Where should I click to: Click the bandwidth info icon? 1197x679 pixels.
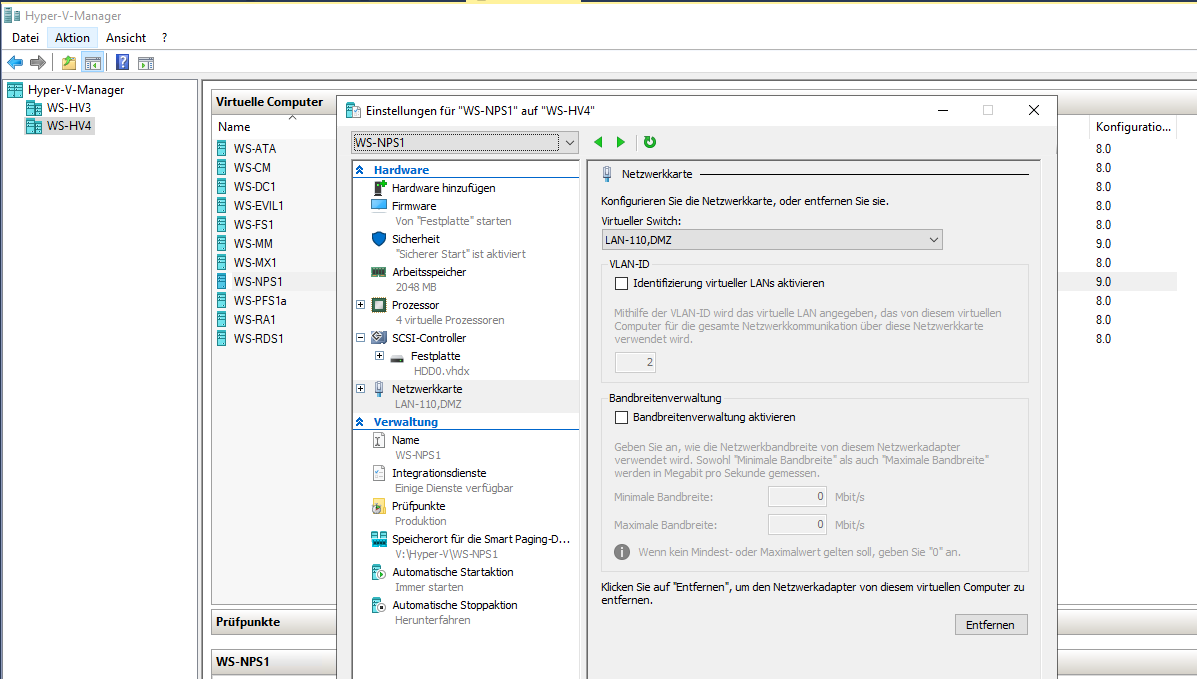pos(622,551)
